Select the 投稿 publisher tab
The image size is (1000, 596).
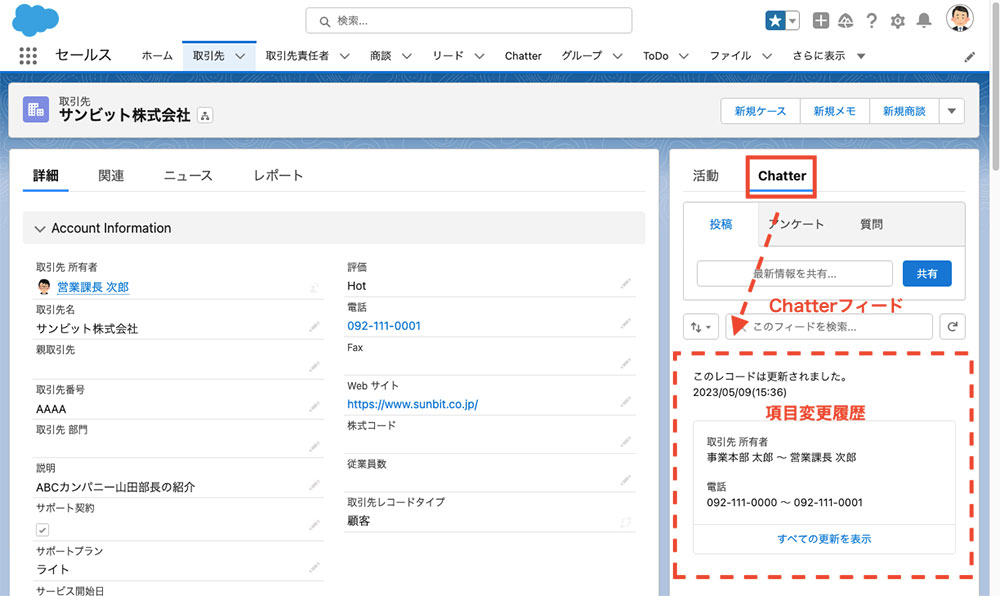pos(721,224)
